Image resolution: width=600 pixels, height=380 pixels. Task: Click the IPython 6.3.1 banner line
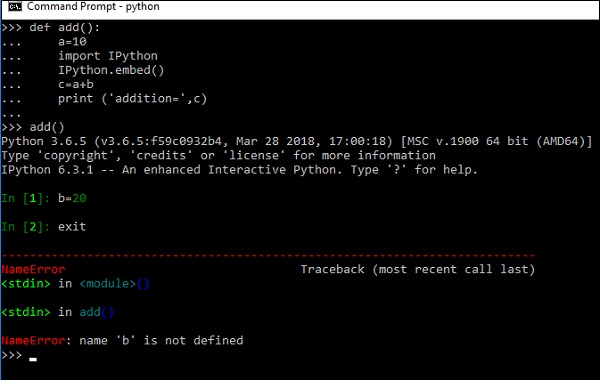click(x=240, y=170)
